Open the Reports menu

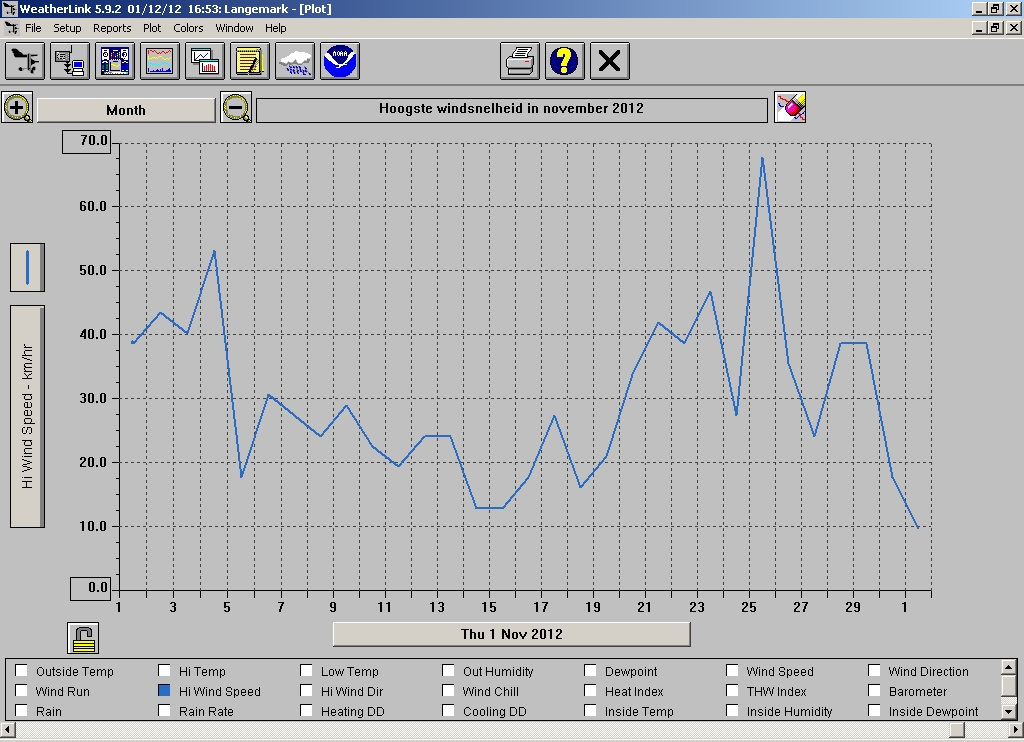112,28
